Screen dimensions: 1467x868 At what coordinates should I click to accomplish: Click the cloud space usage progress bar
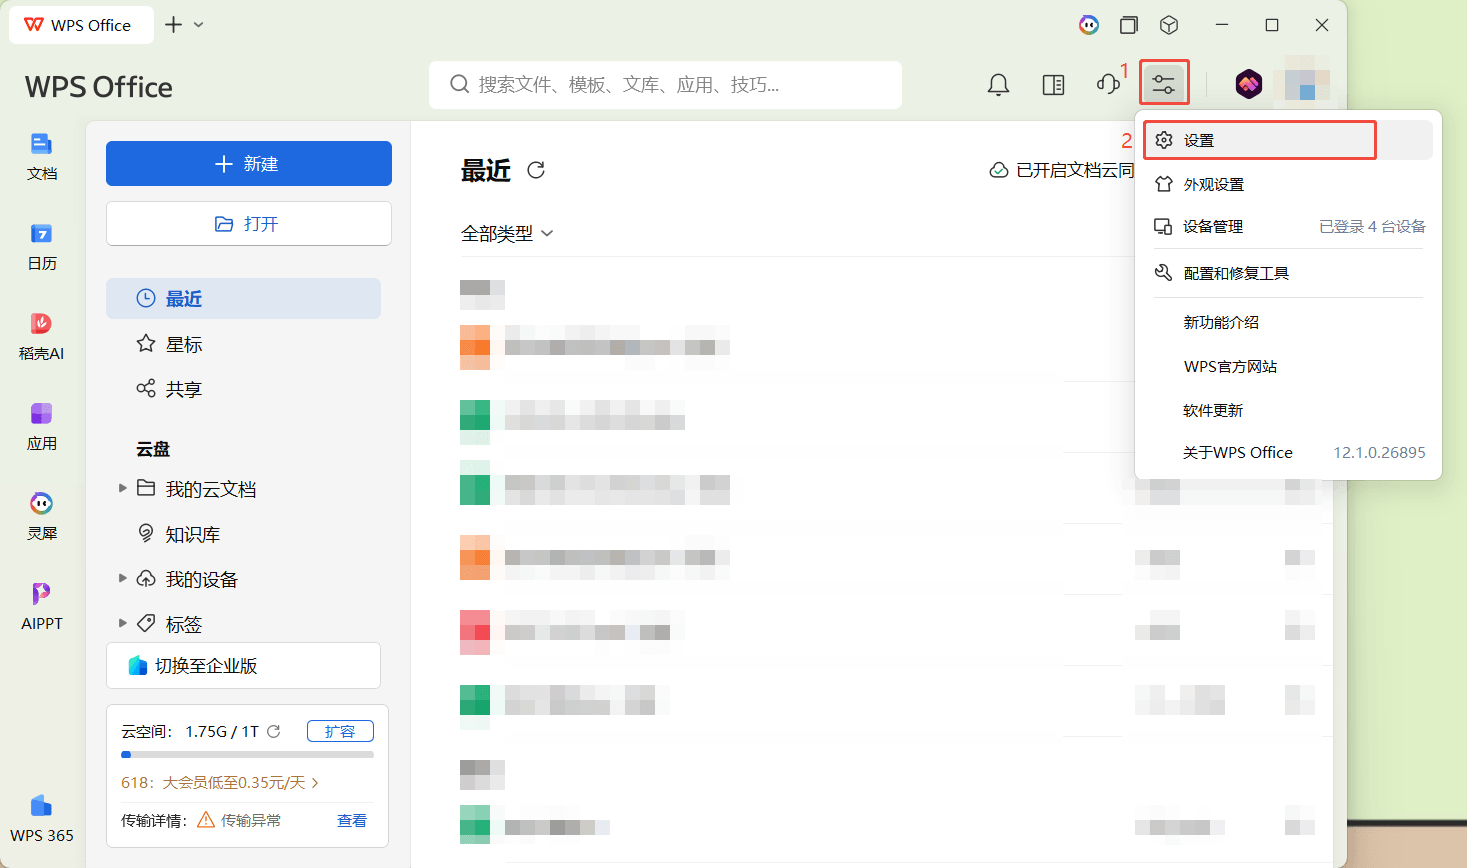click(247, 754)
